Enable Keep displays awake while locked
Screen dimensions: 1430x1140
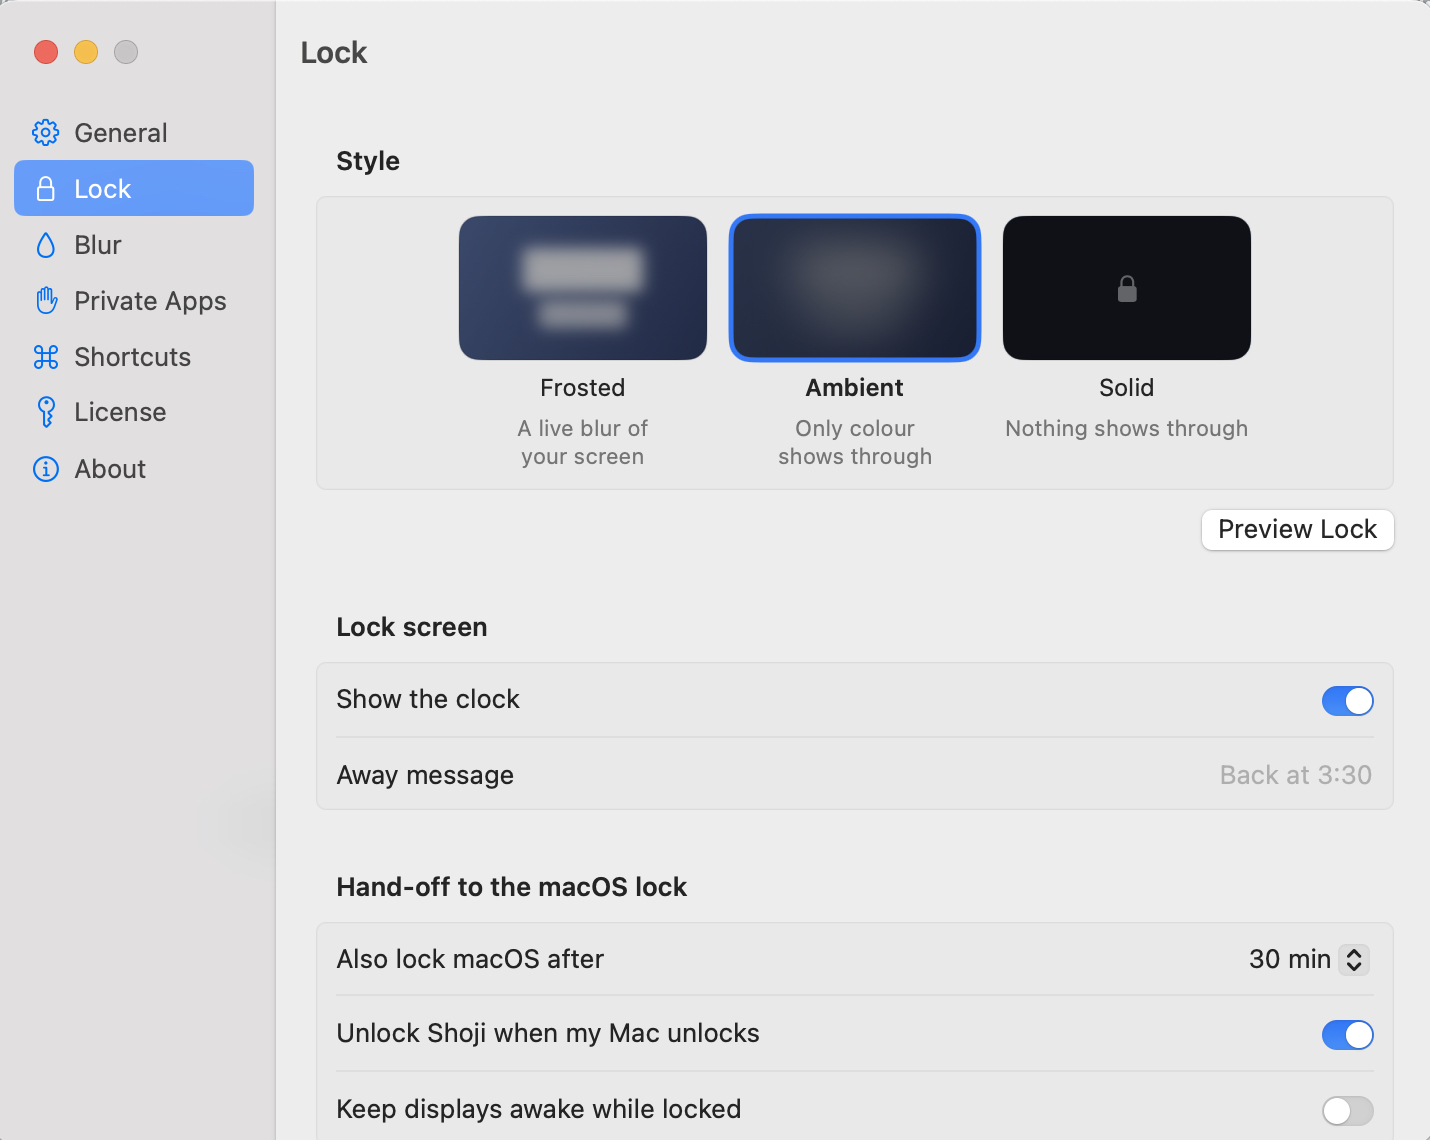click(x=1348, y=1111)
